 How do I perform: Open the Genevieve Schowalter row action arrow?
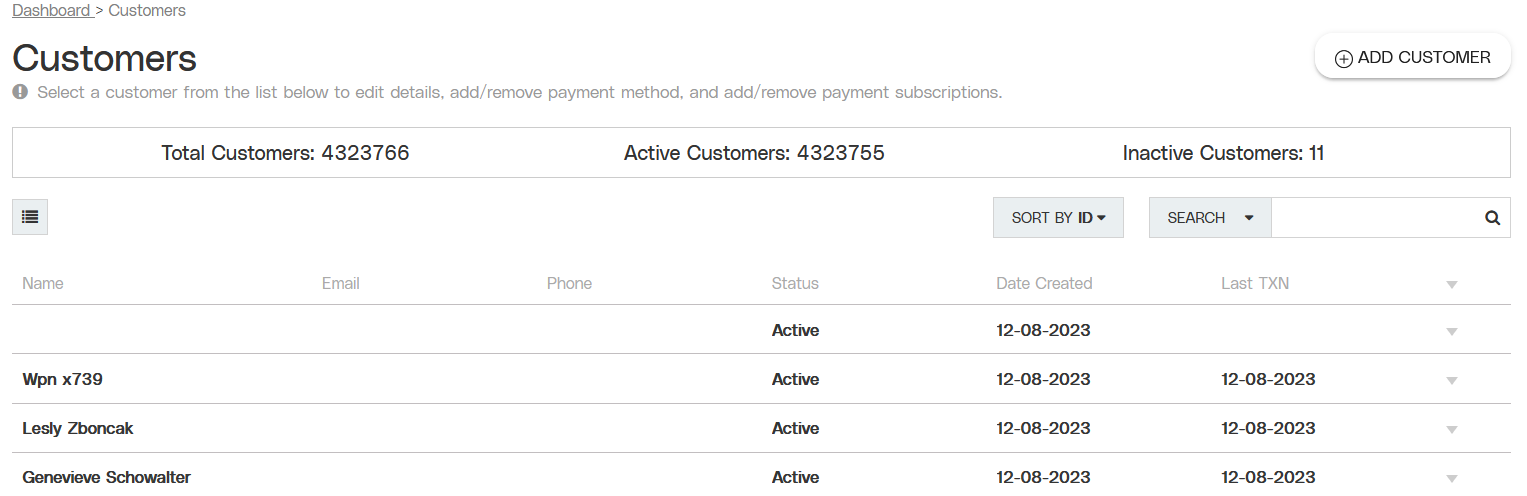pyautogui.click(x=1452, y=478)
